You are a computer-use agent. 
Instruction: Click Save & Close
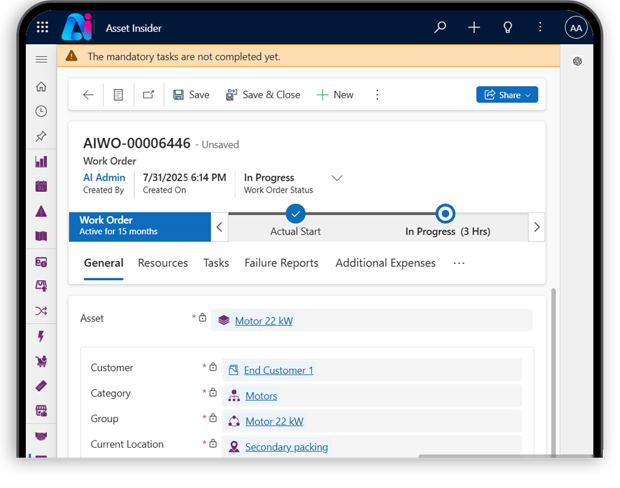point(263,95)
